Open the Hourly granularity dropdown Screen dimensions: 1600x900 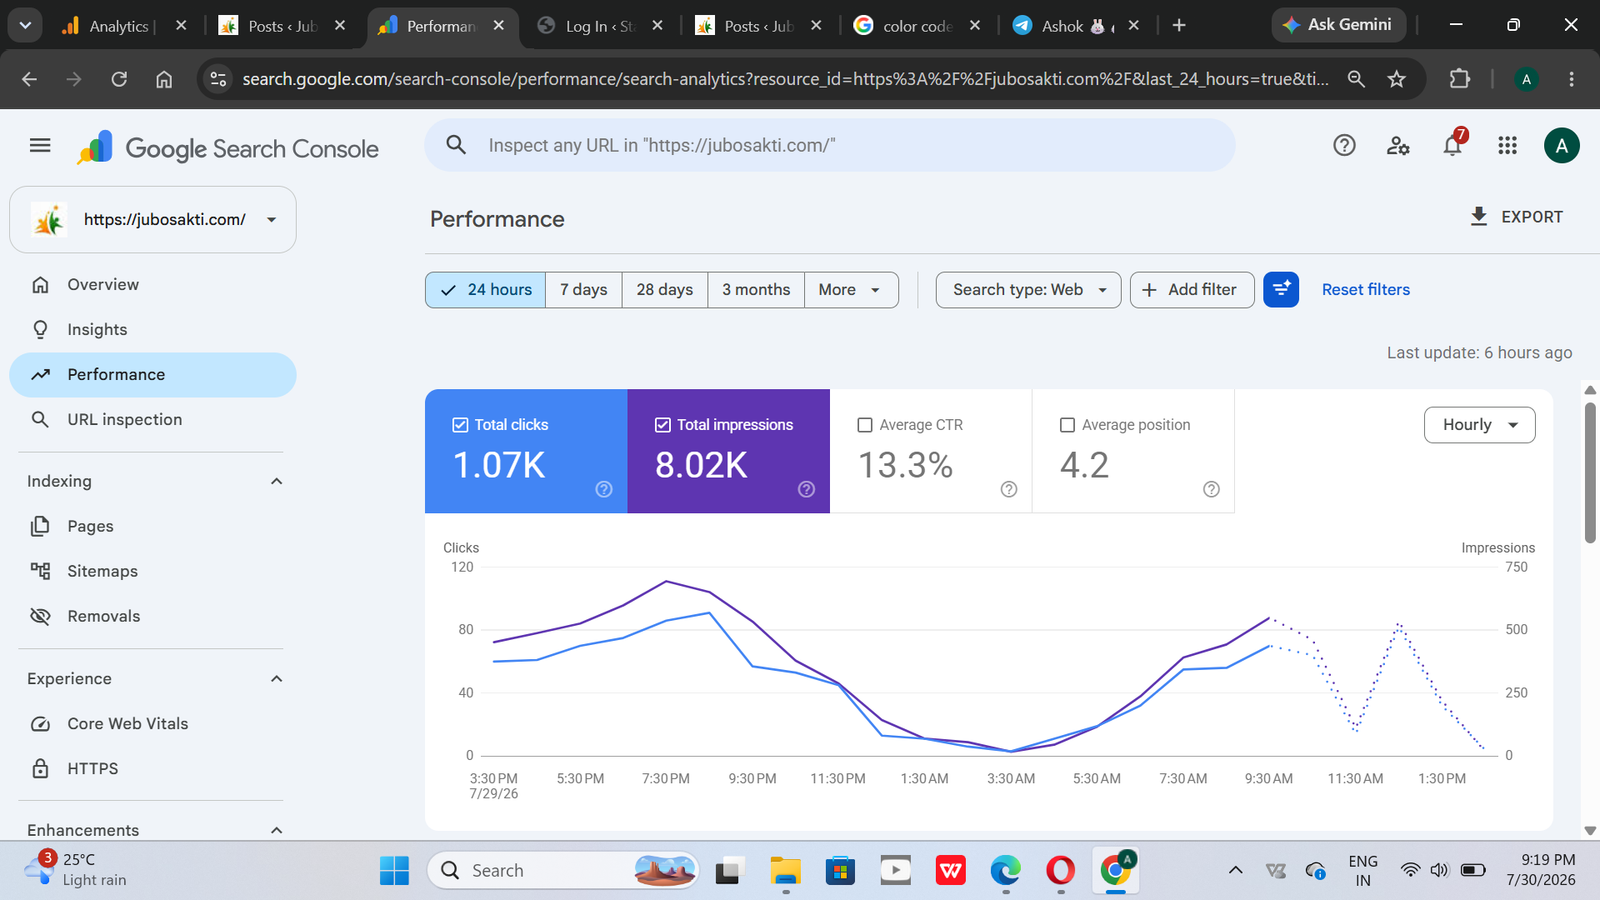coord(1479,425)
